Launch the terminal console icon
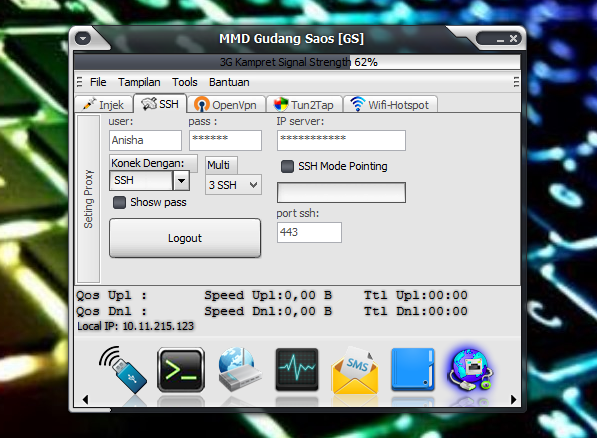The width and height of the screenshot is (597, 438). 181,370
